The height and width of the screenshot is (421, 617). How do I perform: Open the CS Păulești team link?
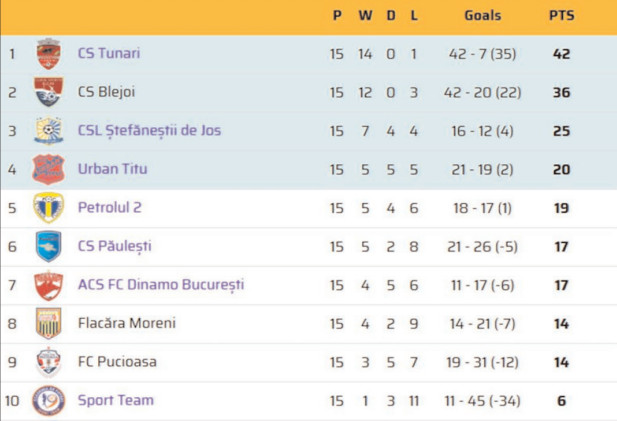coord(114,246)
